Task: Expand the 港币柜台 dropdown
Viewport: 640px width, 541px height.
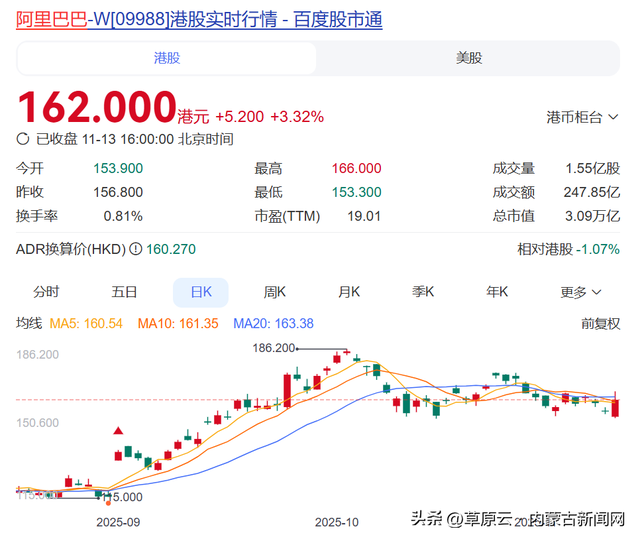Action: point(582,117)
